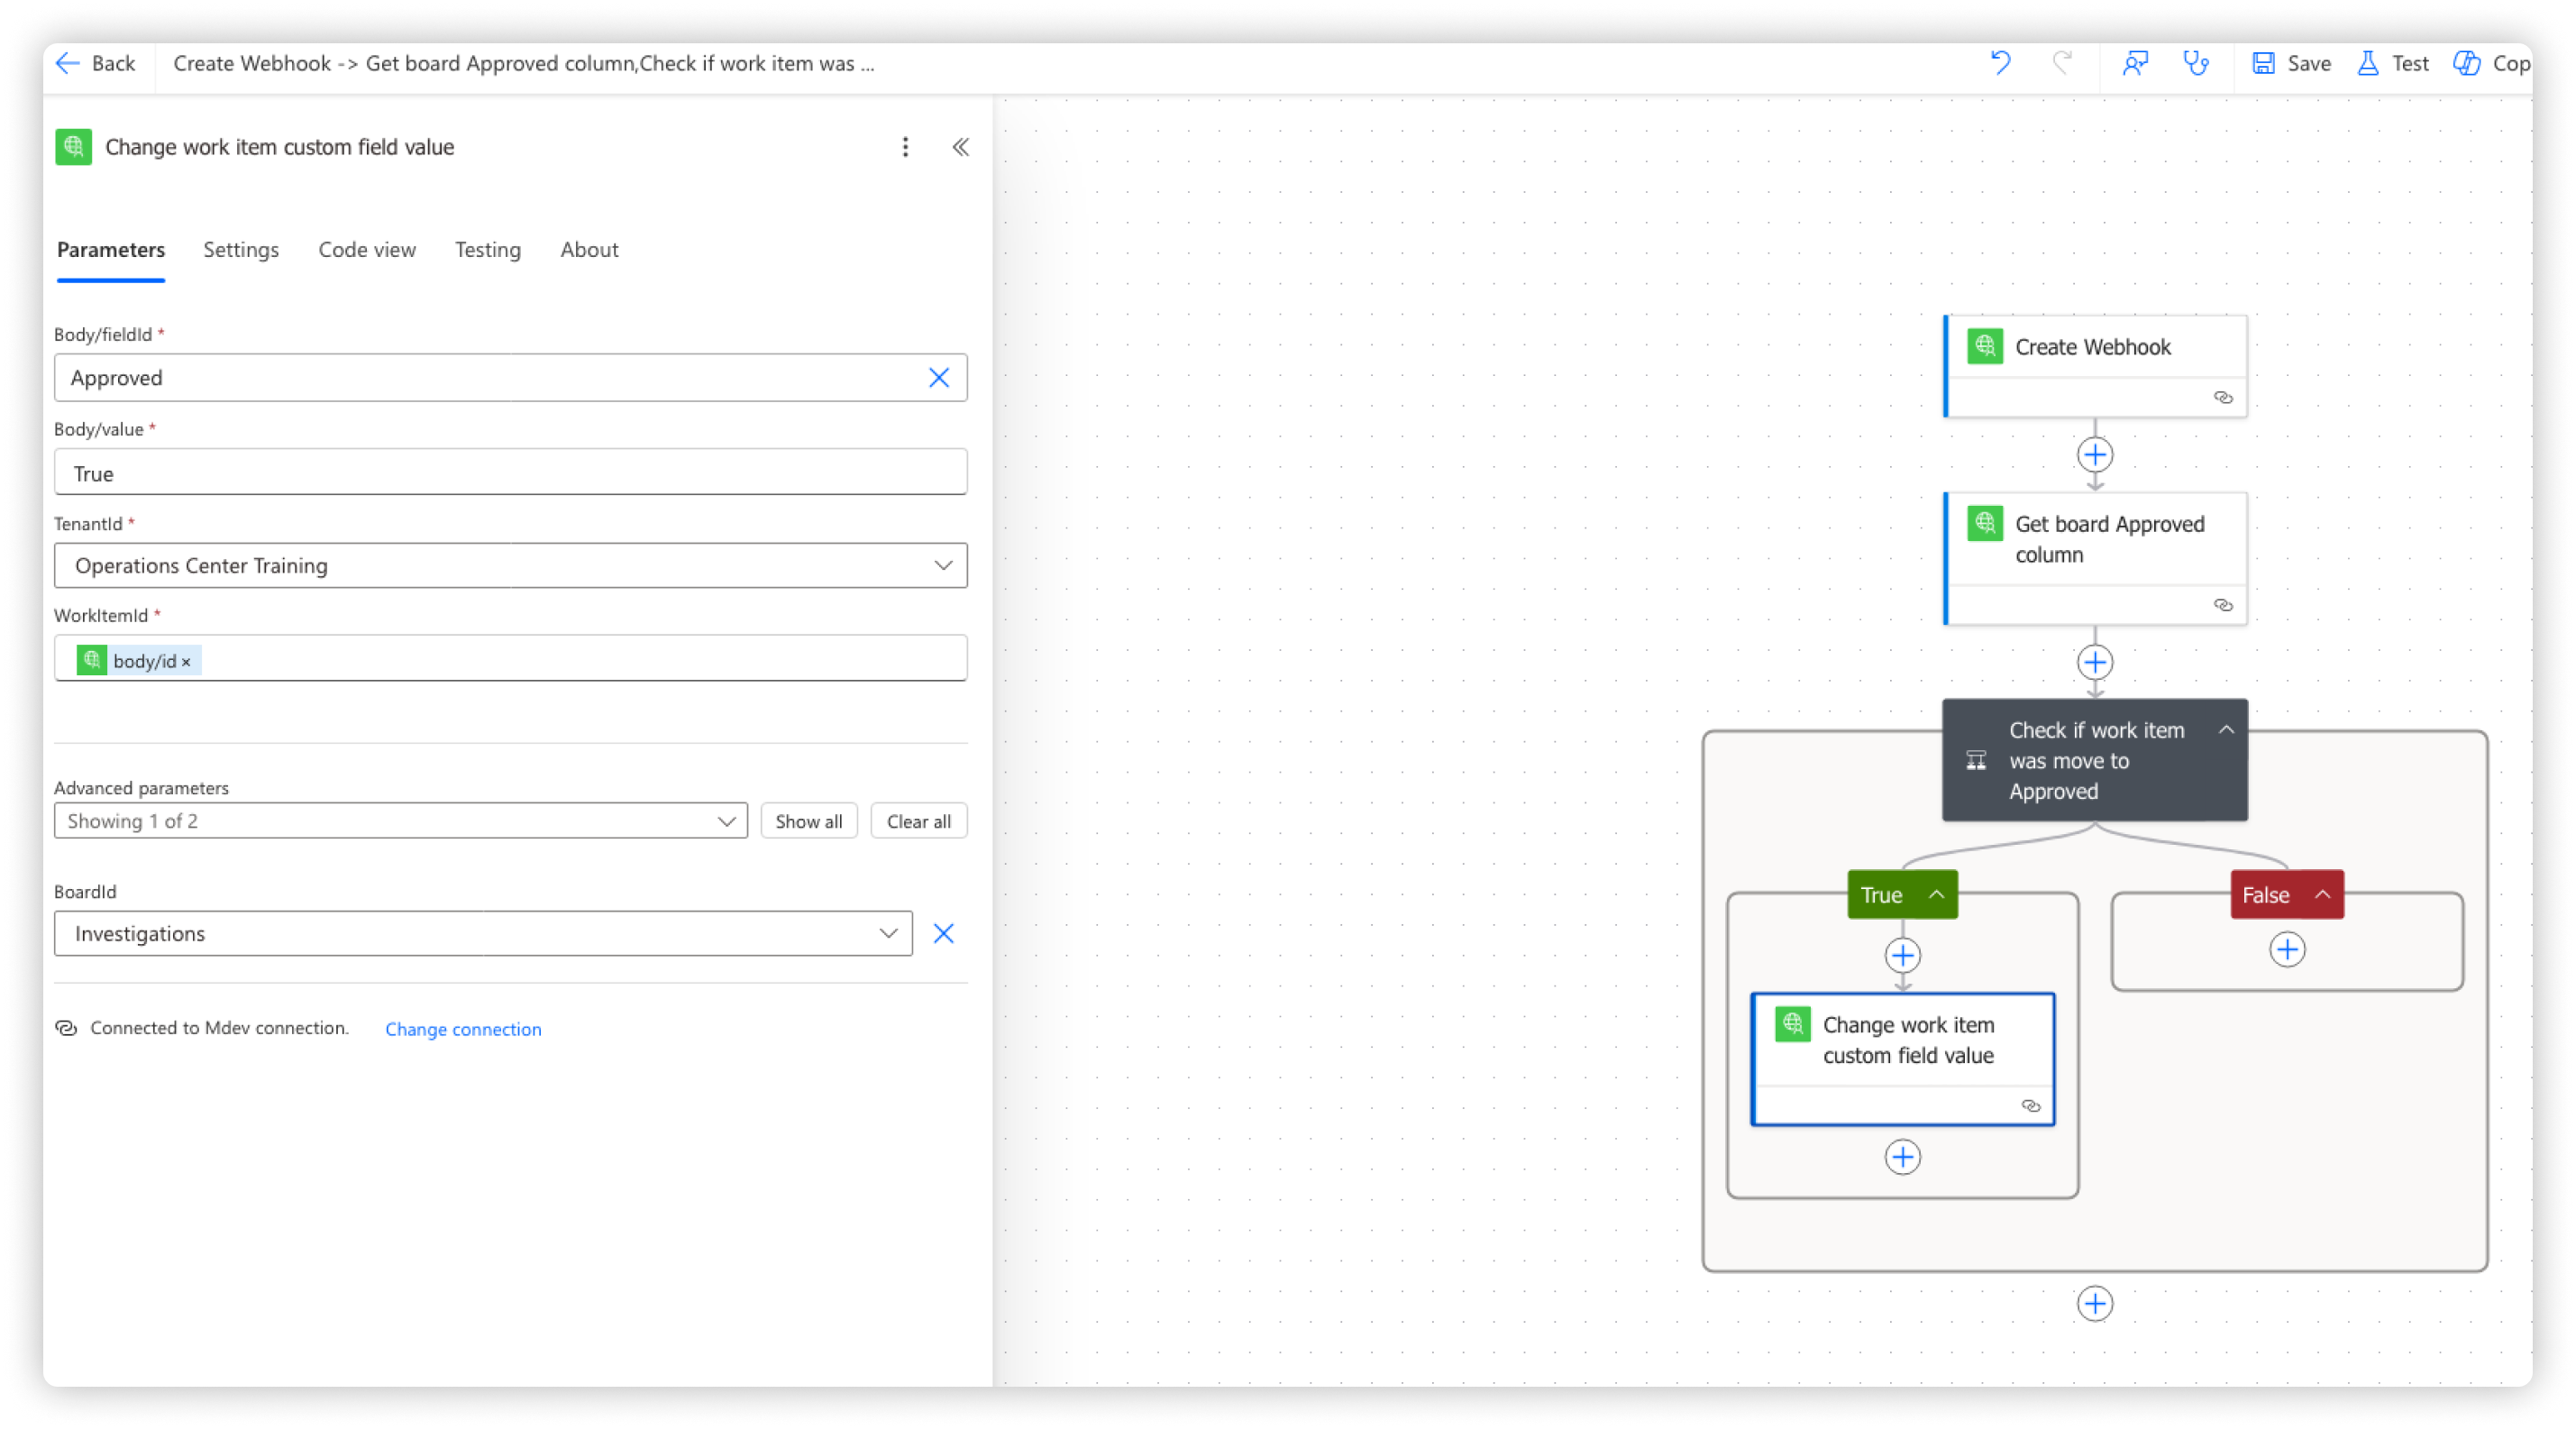Image resolution: width=2576 pixels, height=1430 pixels.
Task: Insert step between Create Webhook and Get board
Action: tap(2094, 455)
